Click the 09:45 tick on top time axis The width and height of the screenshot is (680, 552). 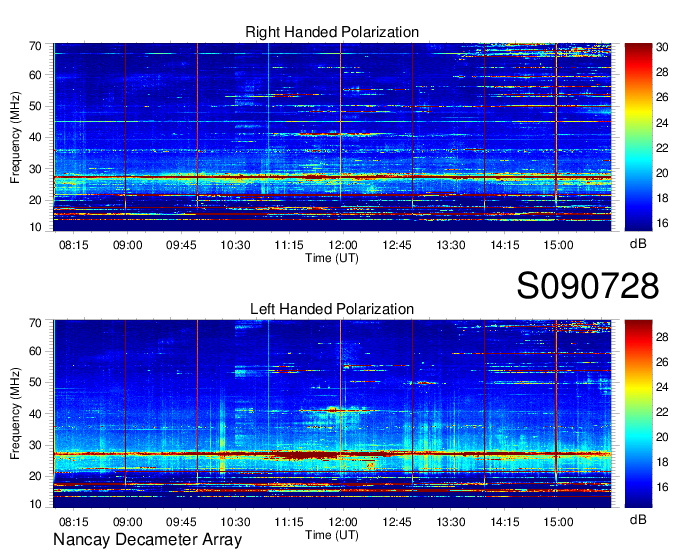[181, 245]
